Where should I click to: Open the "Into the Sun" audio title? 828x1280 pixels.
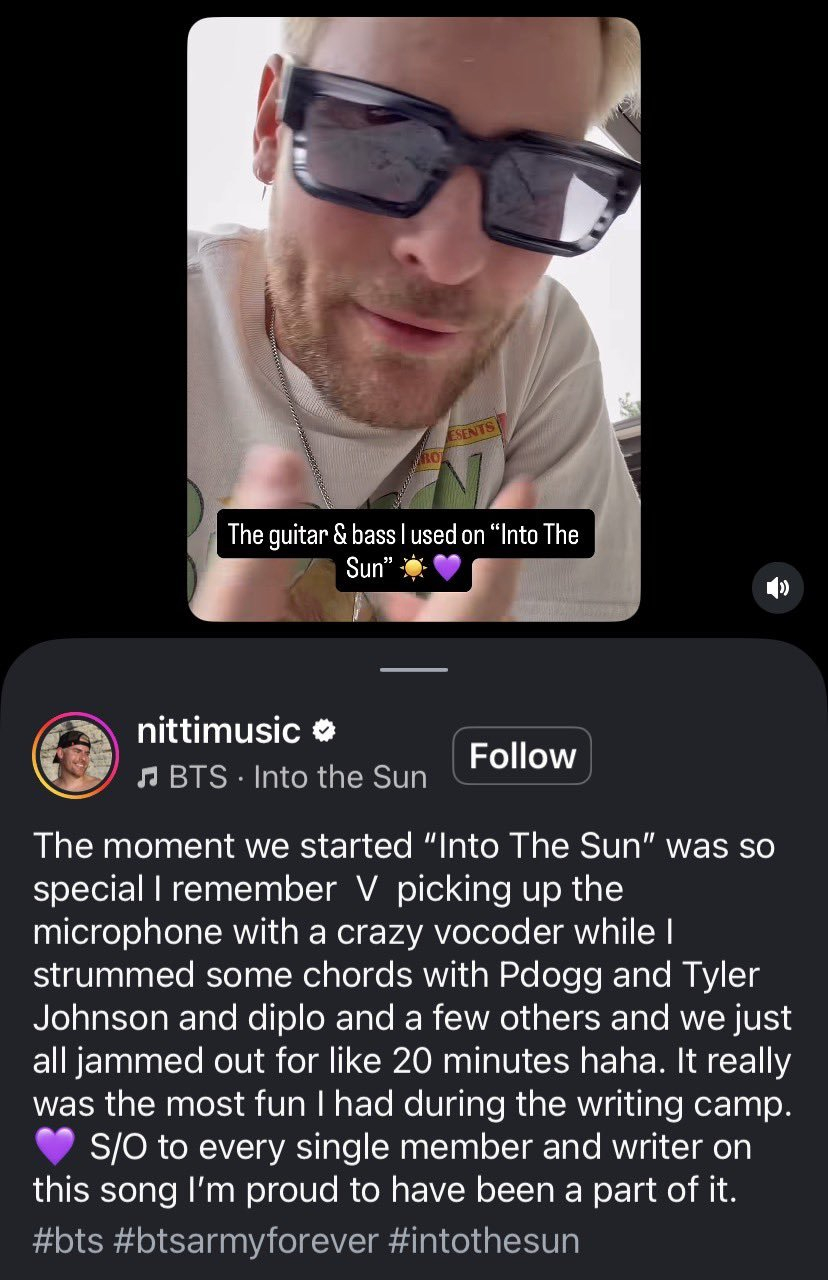pos(340,777)
